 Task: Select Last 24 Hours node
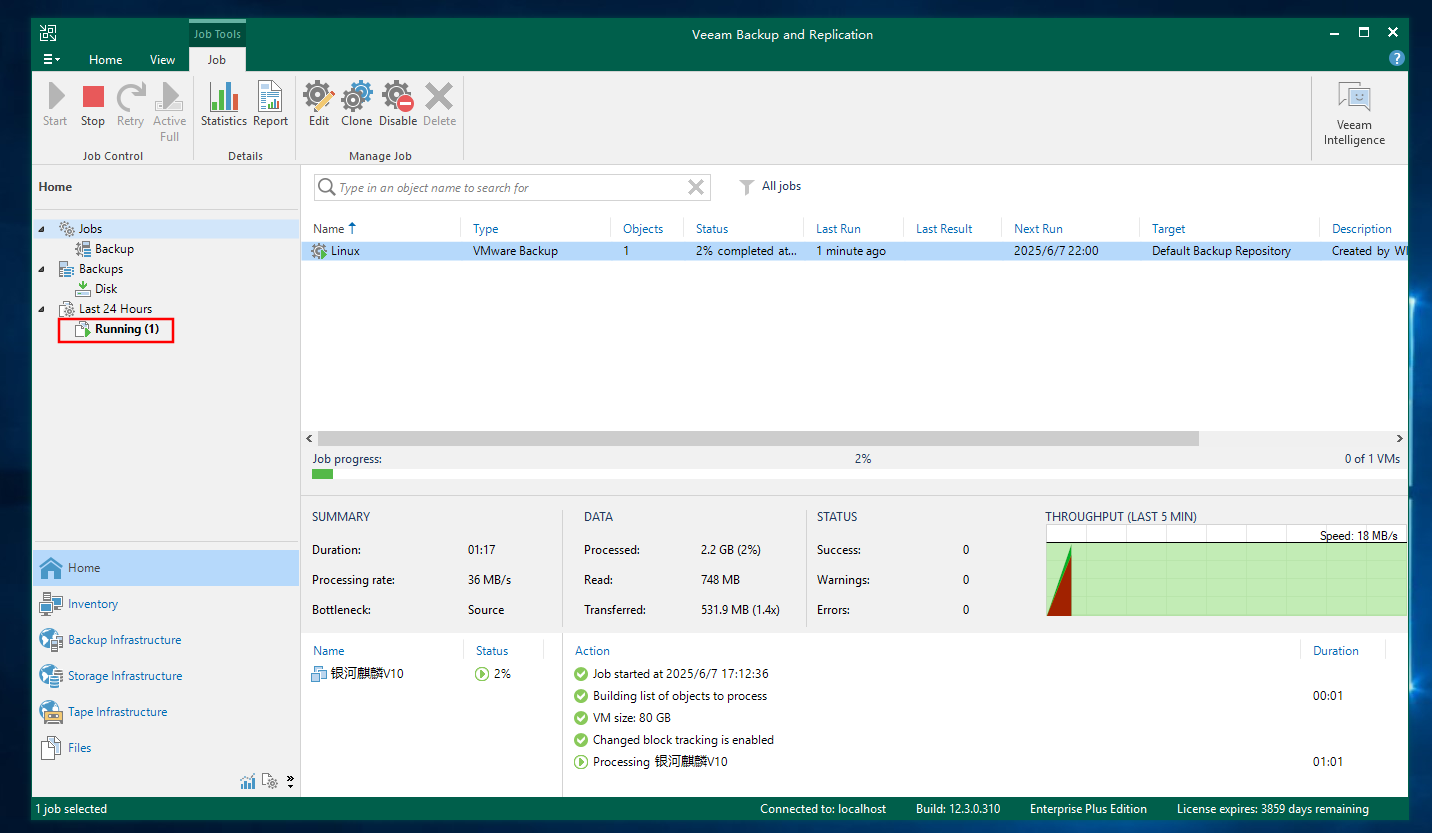(x=115, y=309)
